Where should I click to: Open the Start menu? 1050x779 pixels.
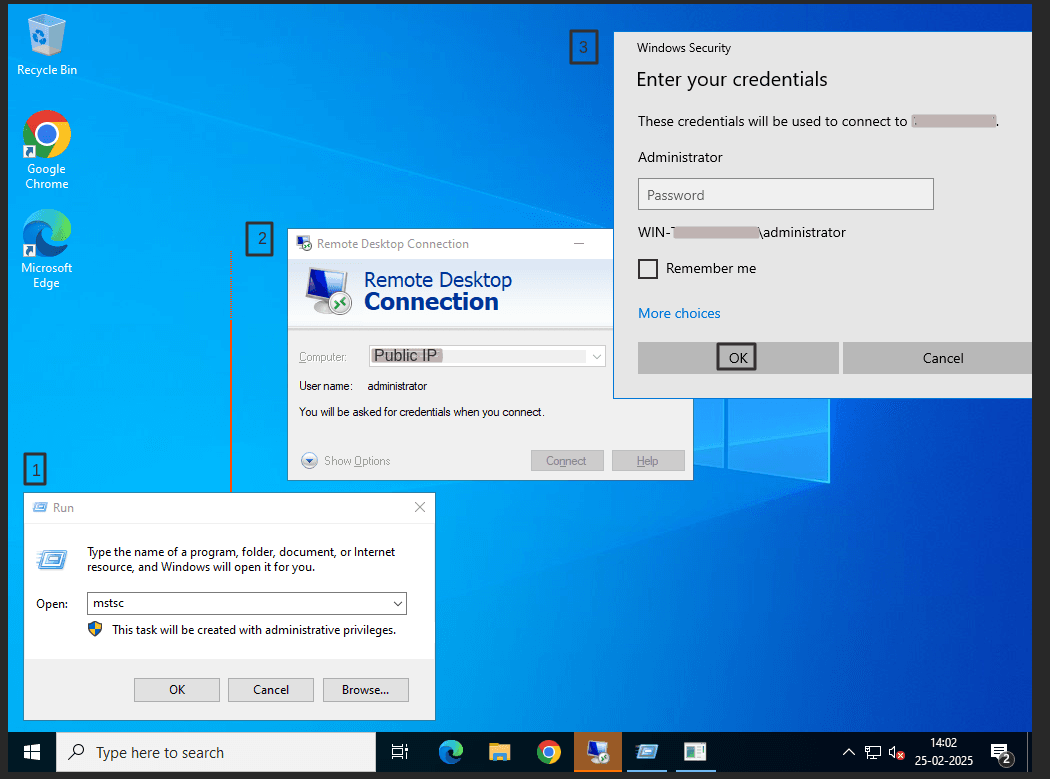(x=31, y=751)
